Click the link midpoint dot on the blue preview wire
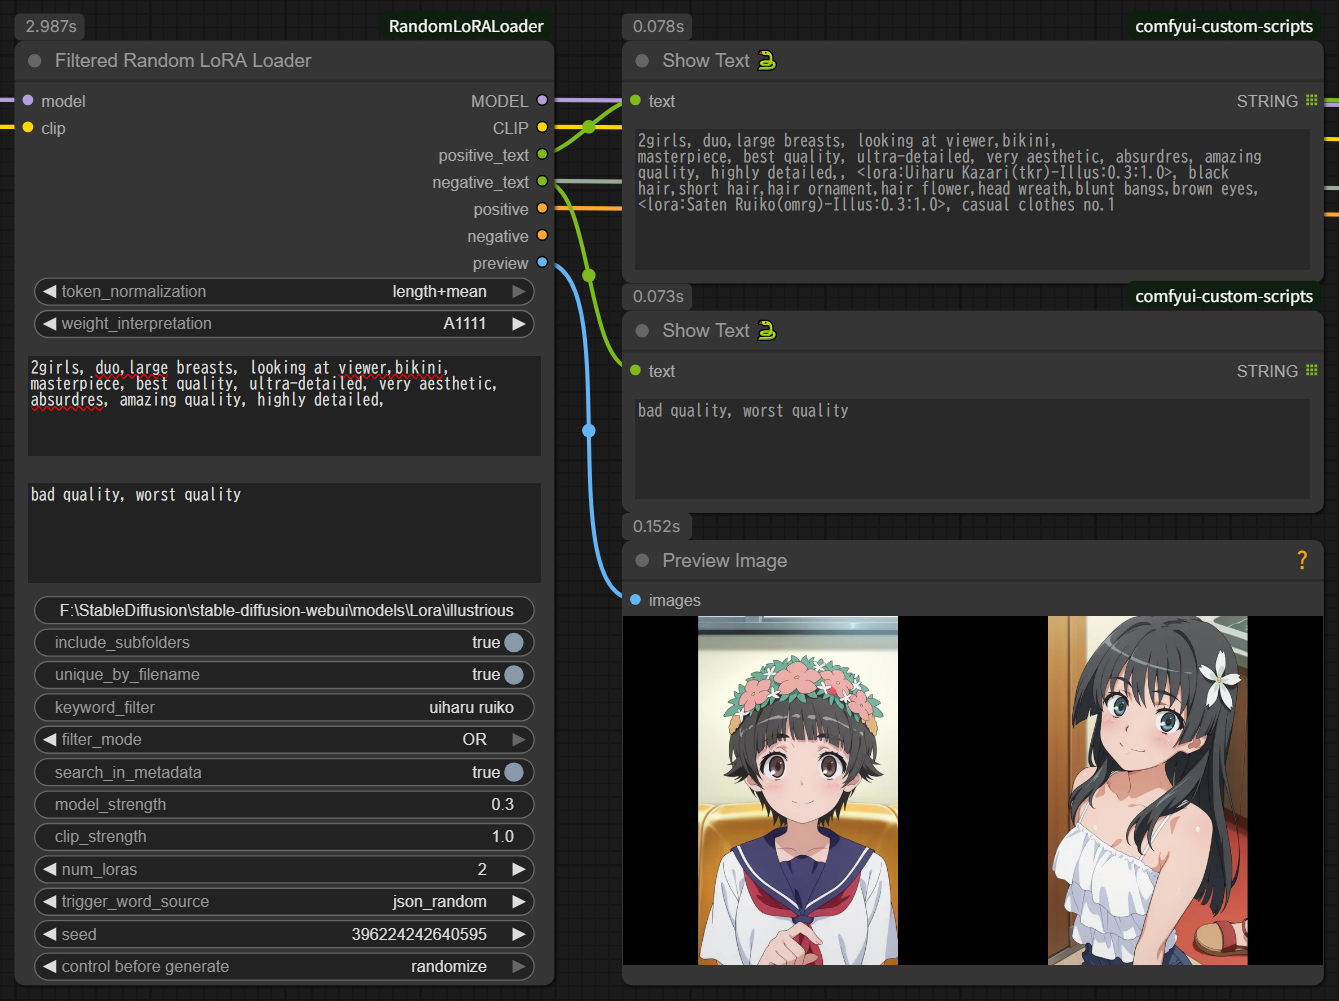Screen dimensions: 1339x1001 [x=589, y=430]
